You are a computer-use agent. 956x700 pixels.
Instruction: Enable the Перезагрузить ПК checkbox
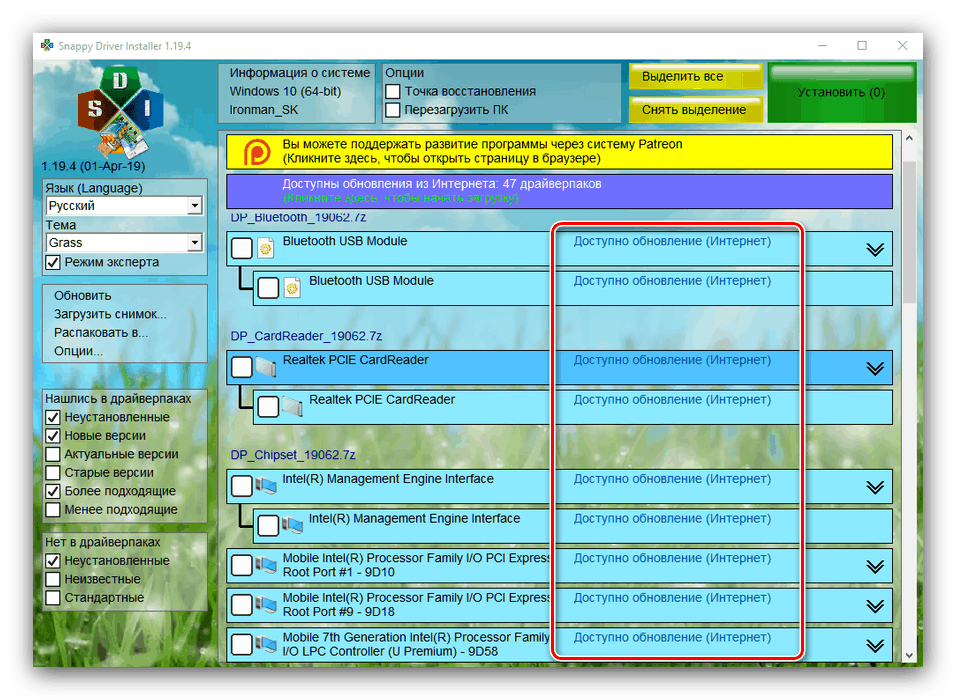(393, 110)
